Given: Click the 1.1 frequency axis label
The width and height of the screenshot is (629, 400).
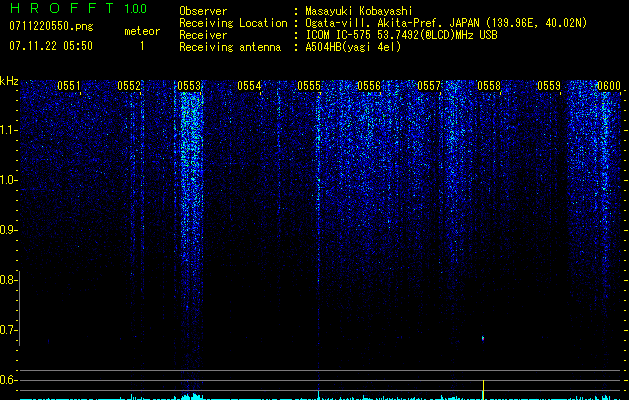Looking at the screenshot, I should (7, 130).
